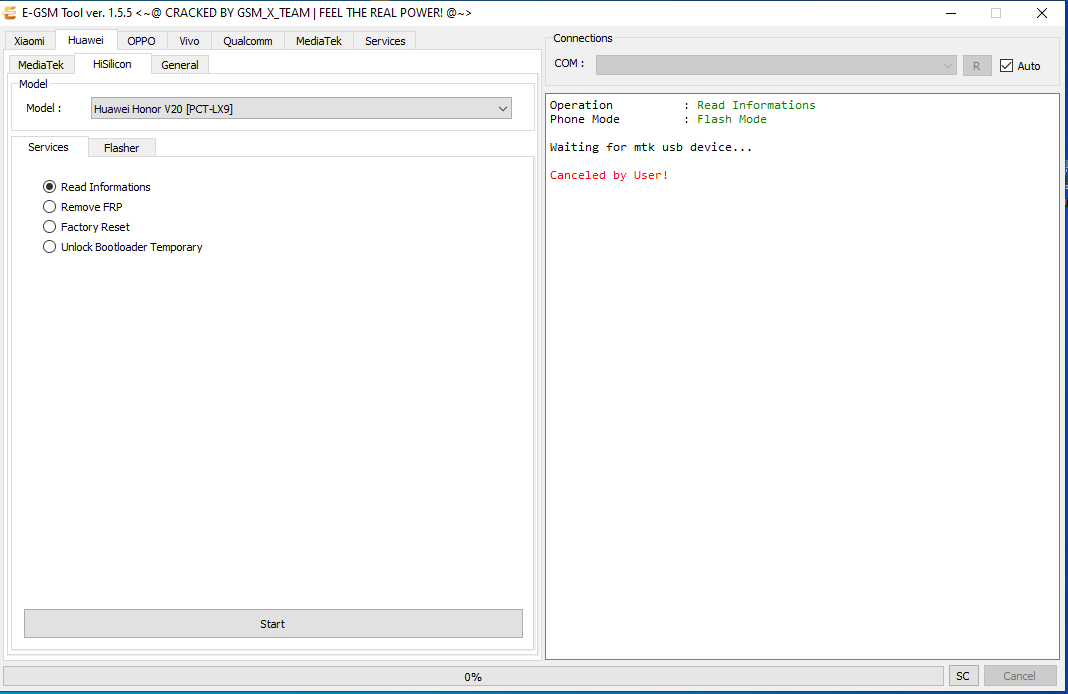
Task: Click the E-GSM Tool title bar icon
Action: (x=10, y=12)
